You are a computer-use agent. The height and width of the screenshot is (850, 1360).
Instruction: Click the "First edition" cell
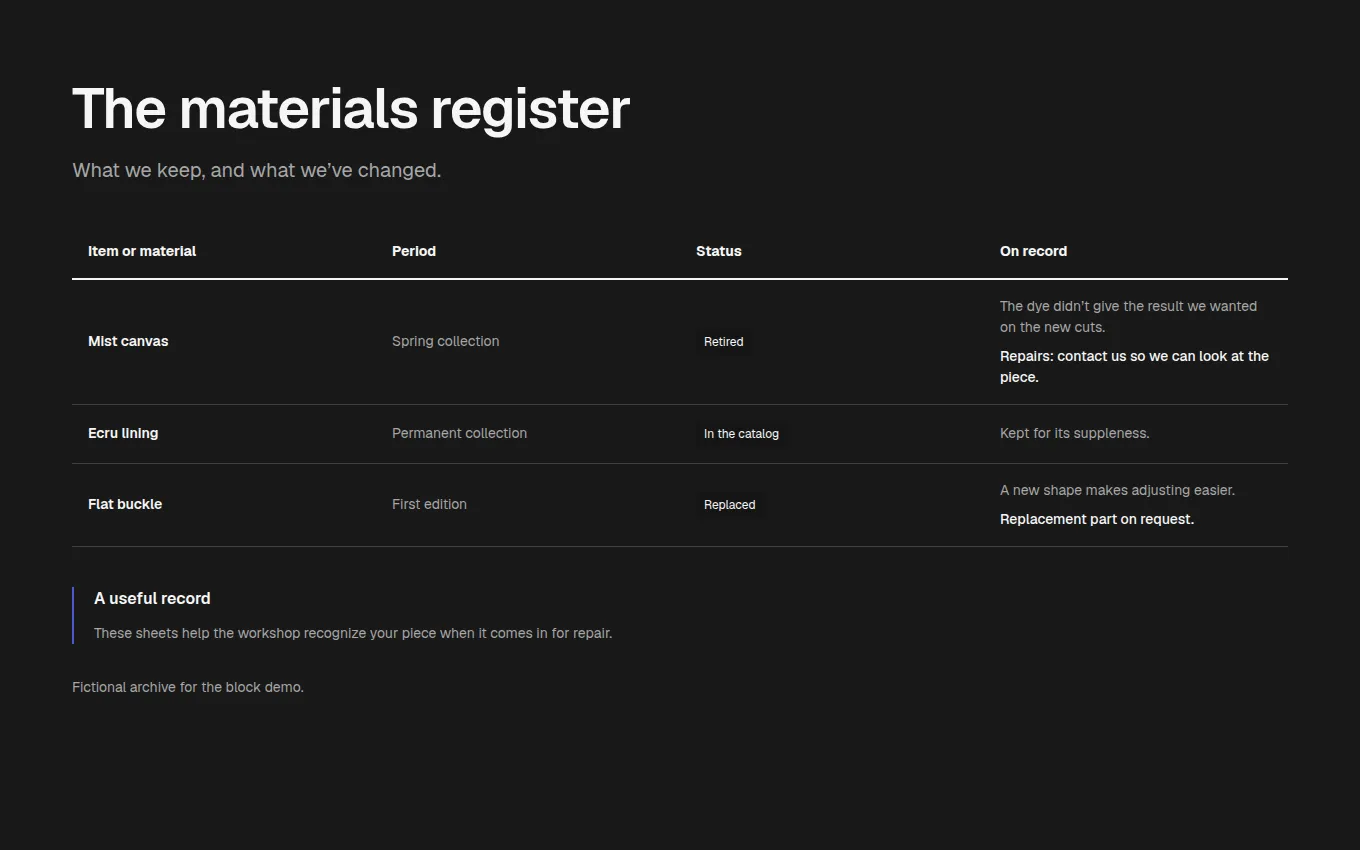pyautogui.click(x=429, y=504)
